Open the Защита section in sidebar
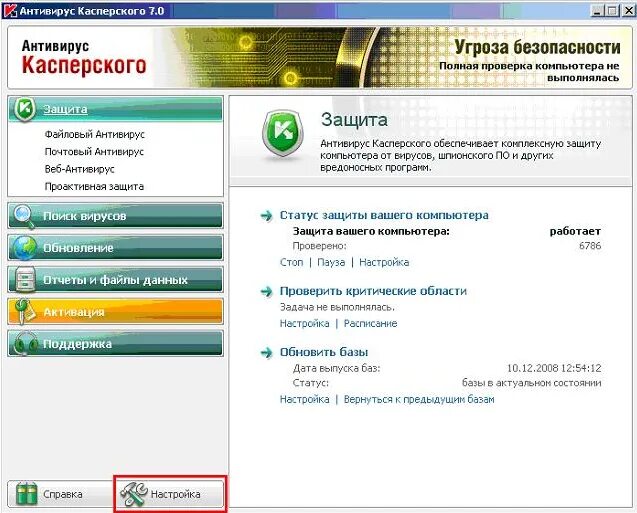 click(115, 109)
